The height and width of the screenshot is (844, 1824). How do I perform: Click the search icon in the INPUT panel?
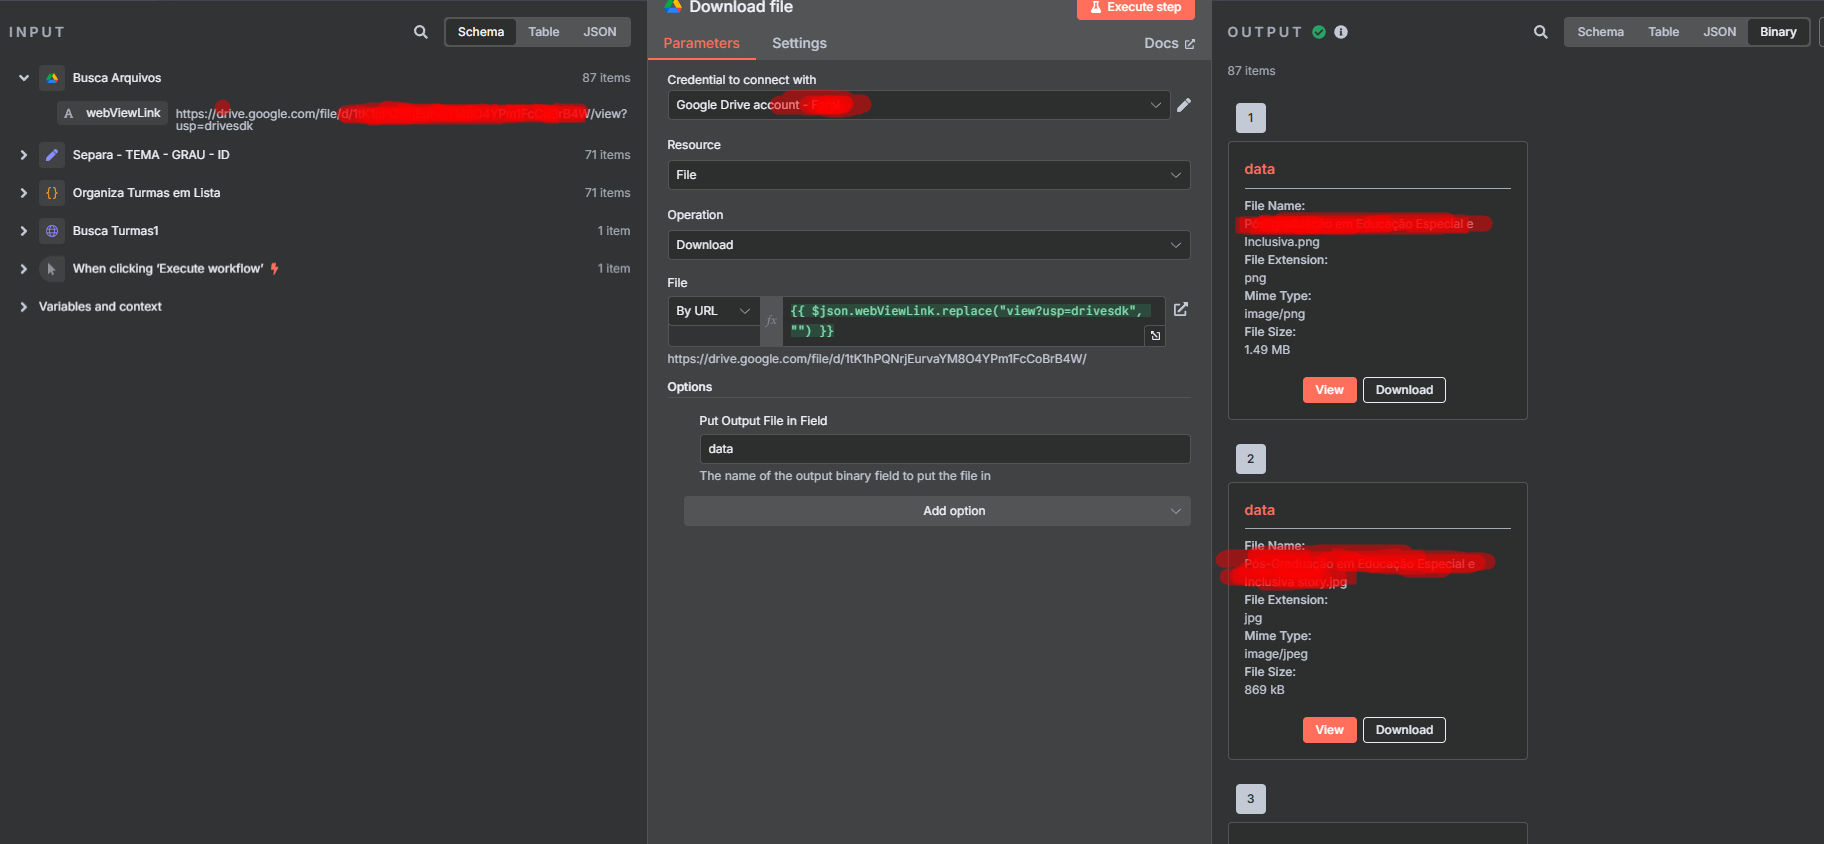pyautogui.click(x=421, y=32)
